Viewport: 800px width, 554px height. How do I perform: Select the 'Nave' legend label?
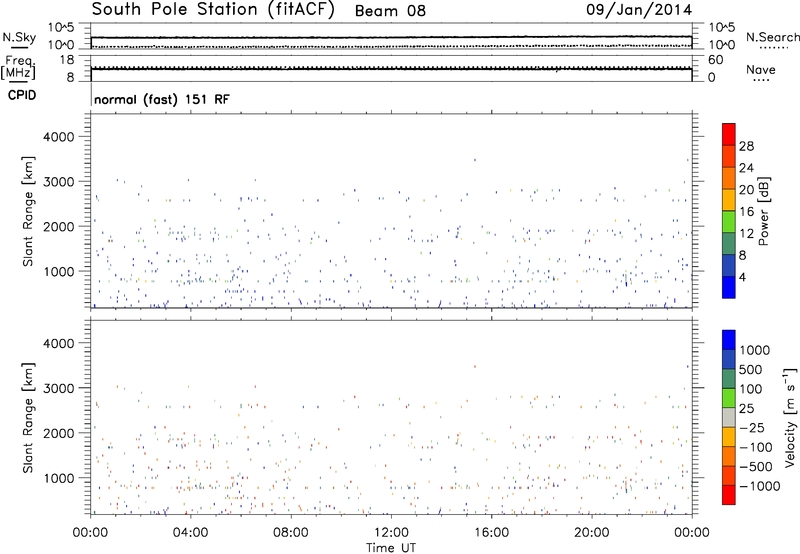761,69
